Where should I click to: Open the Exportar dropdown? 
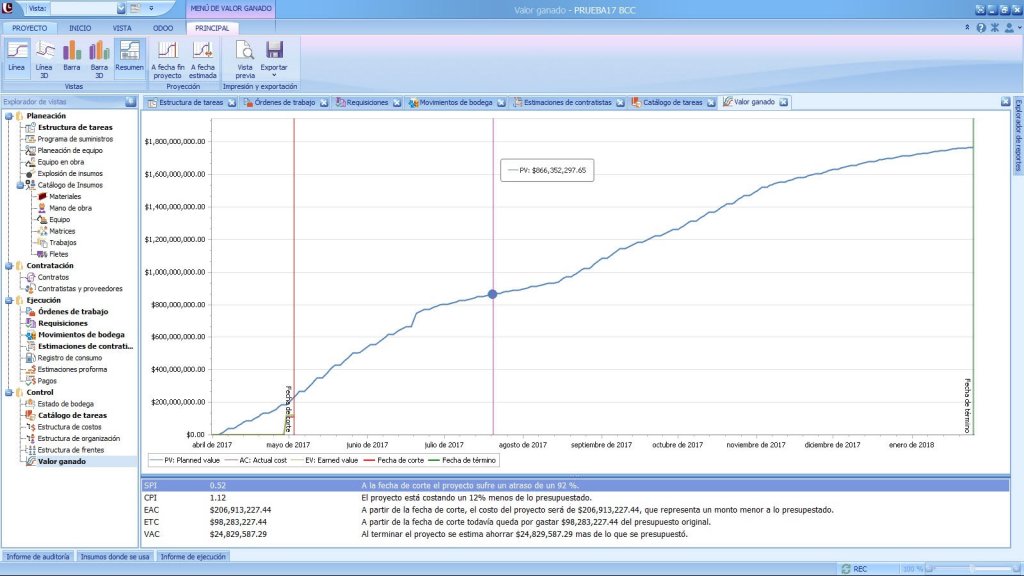pos(274,60)
